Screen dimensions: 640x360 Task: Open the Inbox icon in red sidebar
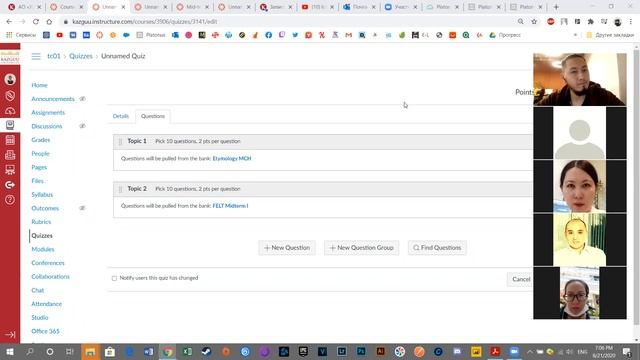pos(10,155)
